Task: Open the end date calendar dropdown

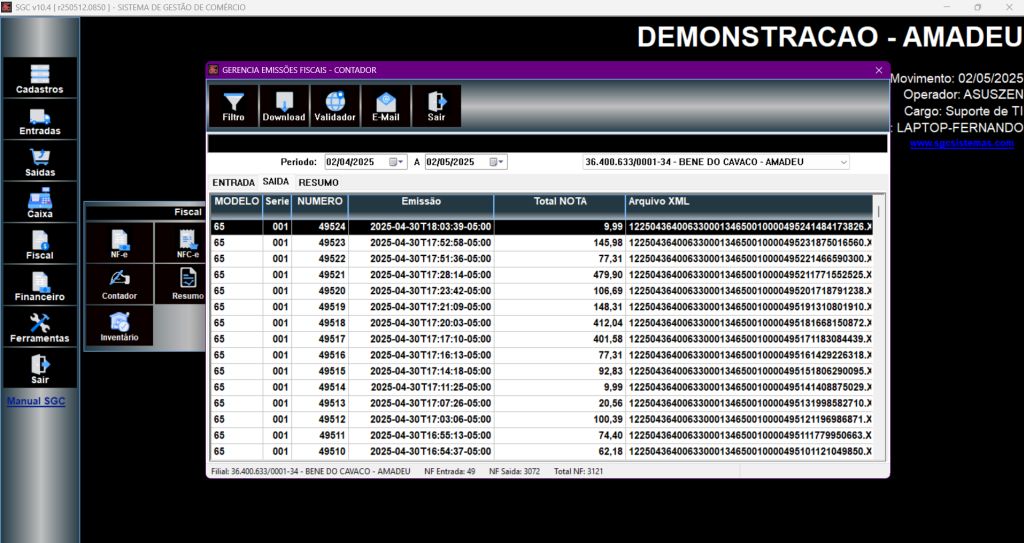Action: tap(497, 162)
